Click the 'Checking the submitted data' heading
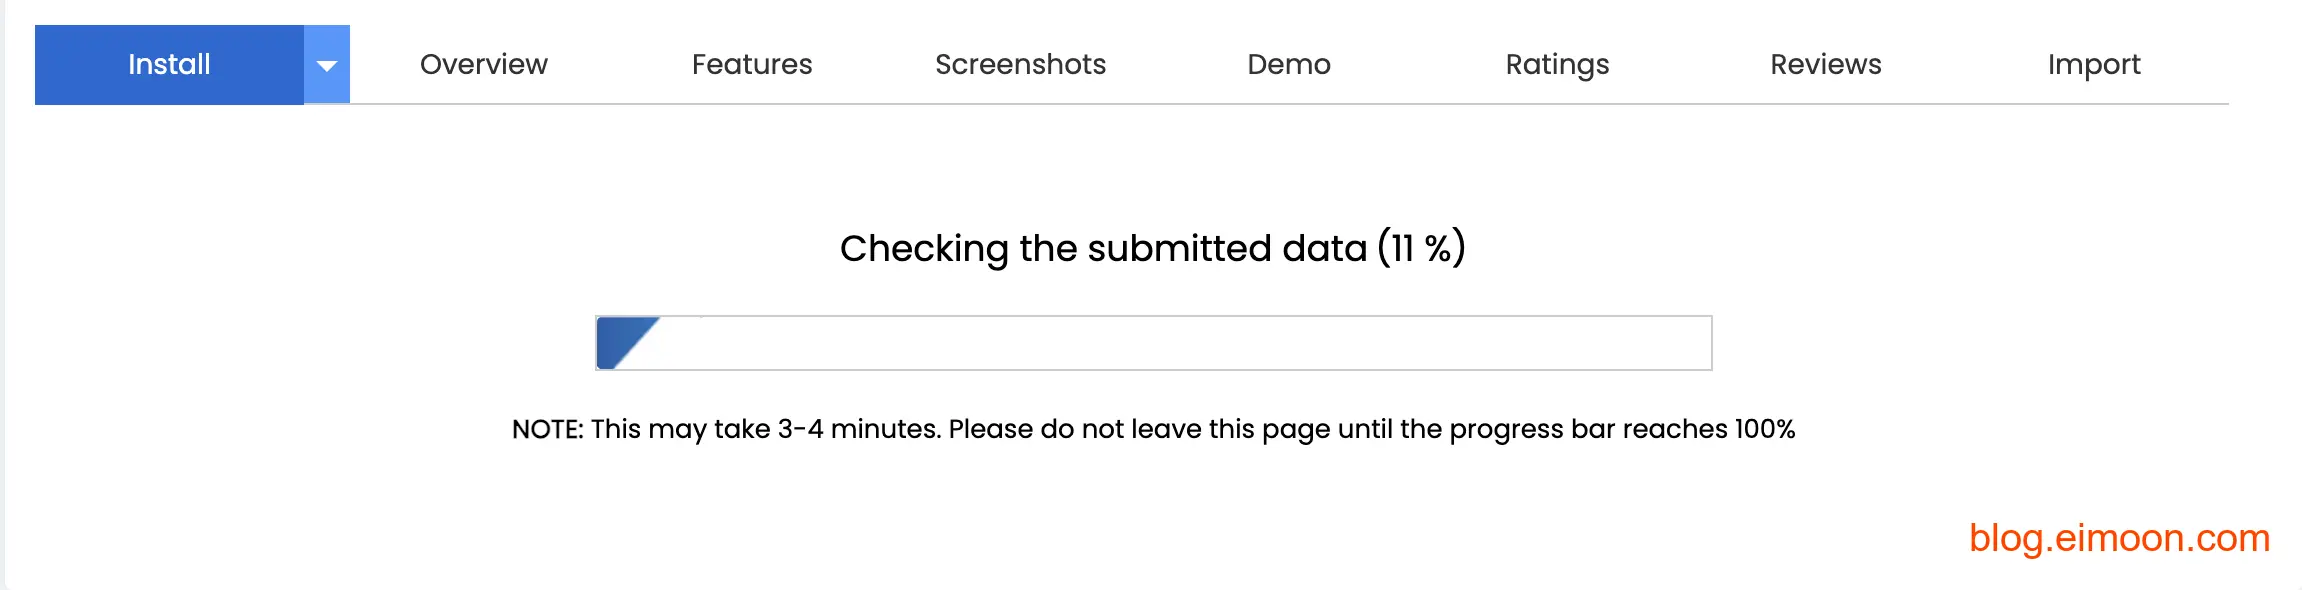Image resolution: width=2302 pixels, height=590 pixels. pyautogui.click(x=1102, y=248)
